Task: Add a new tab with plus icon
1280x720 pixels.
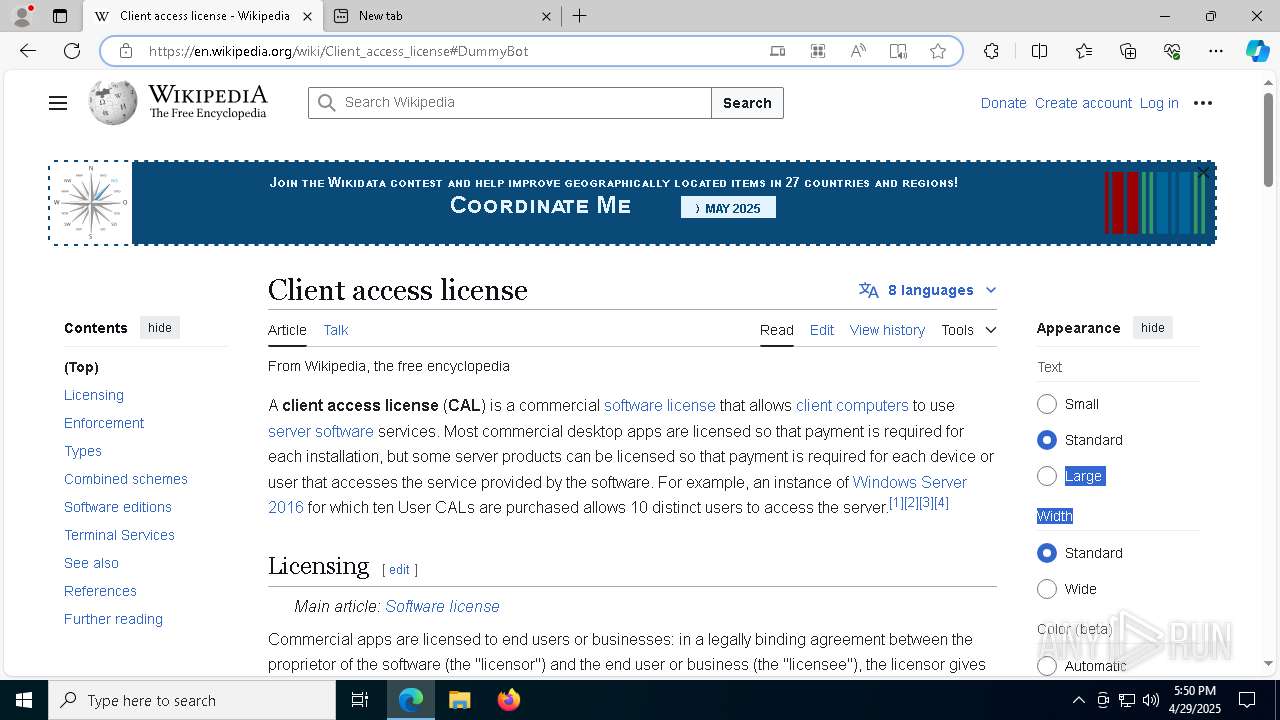Action: tap(579, 16)
